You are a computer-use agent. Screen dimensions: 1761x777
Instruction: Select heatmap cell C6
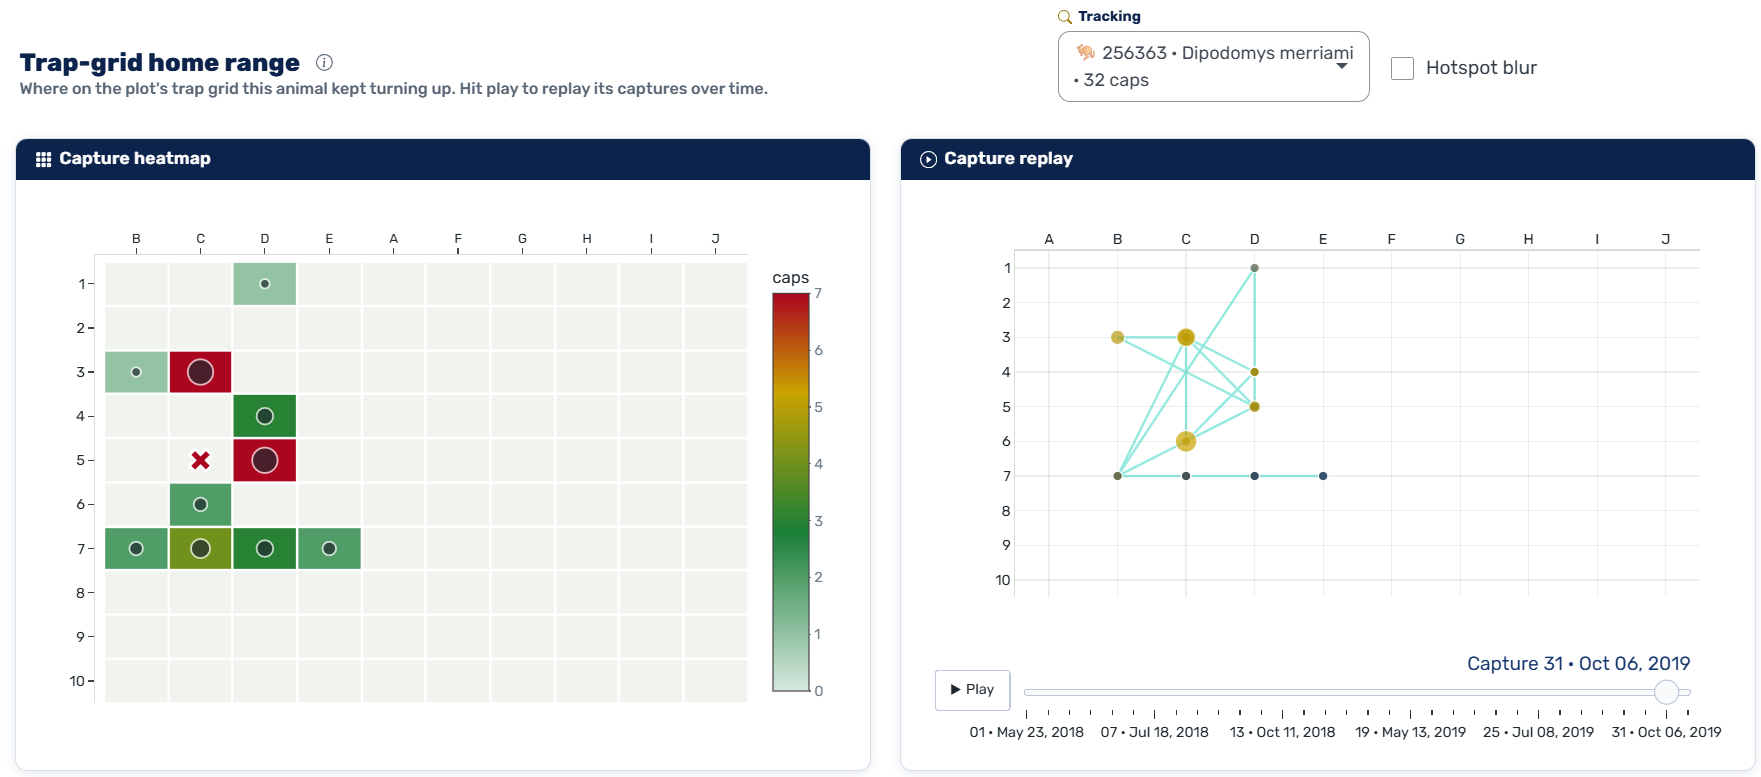(200, 504)
